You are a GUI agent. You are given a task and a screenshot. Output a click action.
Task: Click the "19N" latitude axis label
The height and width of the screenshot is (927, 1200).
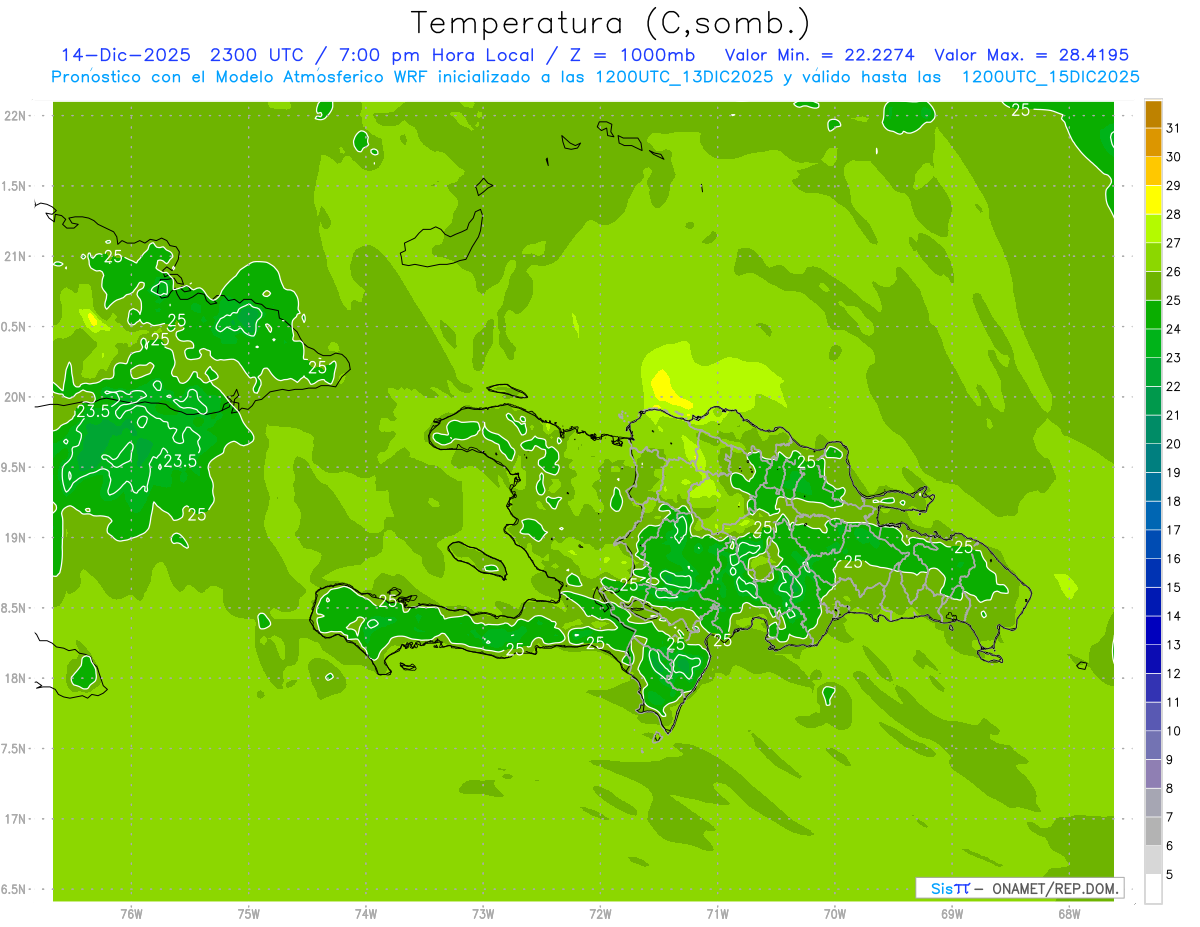17,537
